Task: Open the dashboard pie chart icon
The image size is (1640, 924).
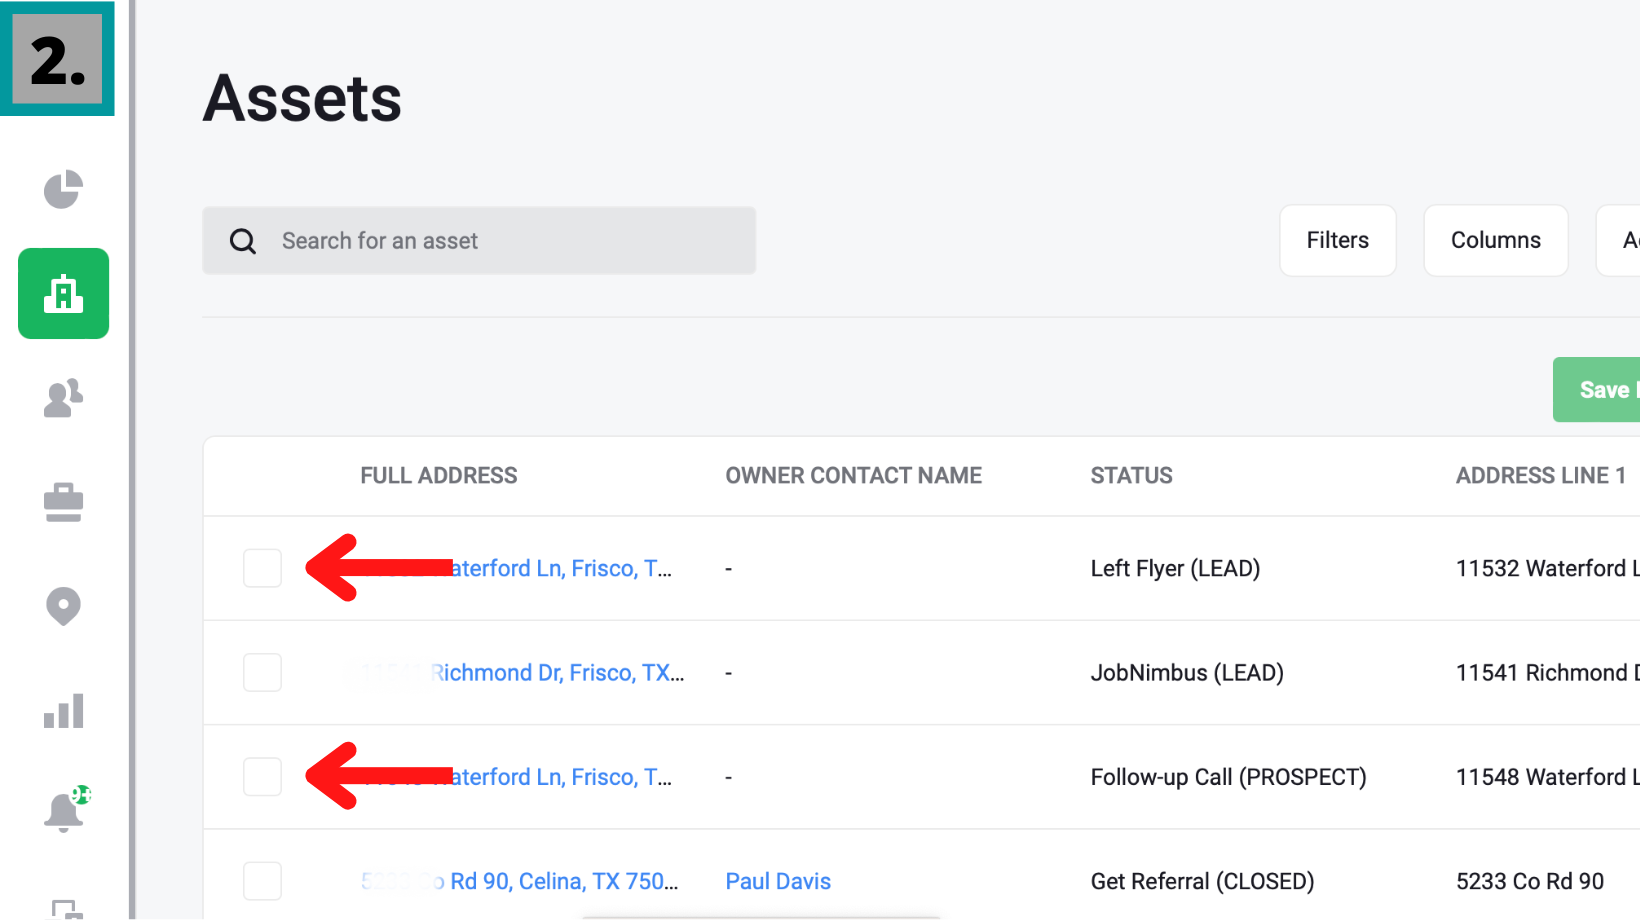Action: [63, 190]
